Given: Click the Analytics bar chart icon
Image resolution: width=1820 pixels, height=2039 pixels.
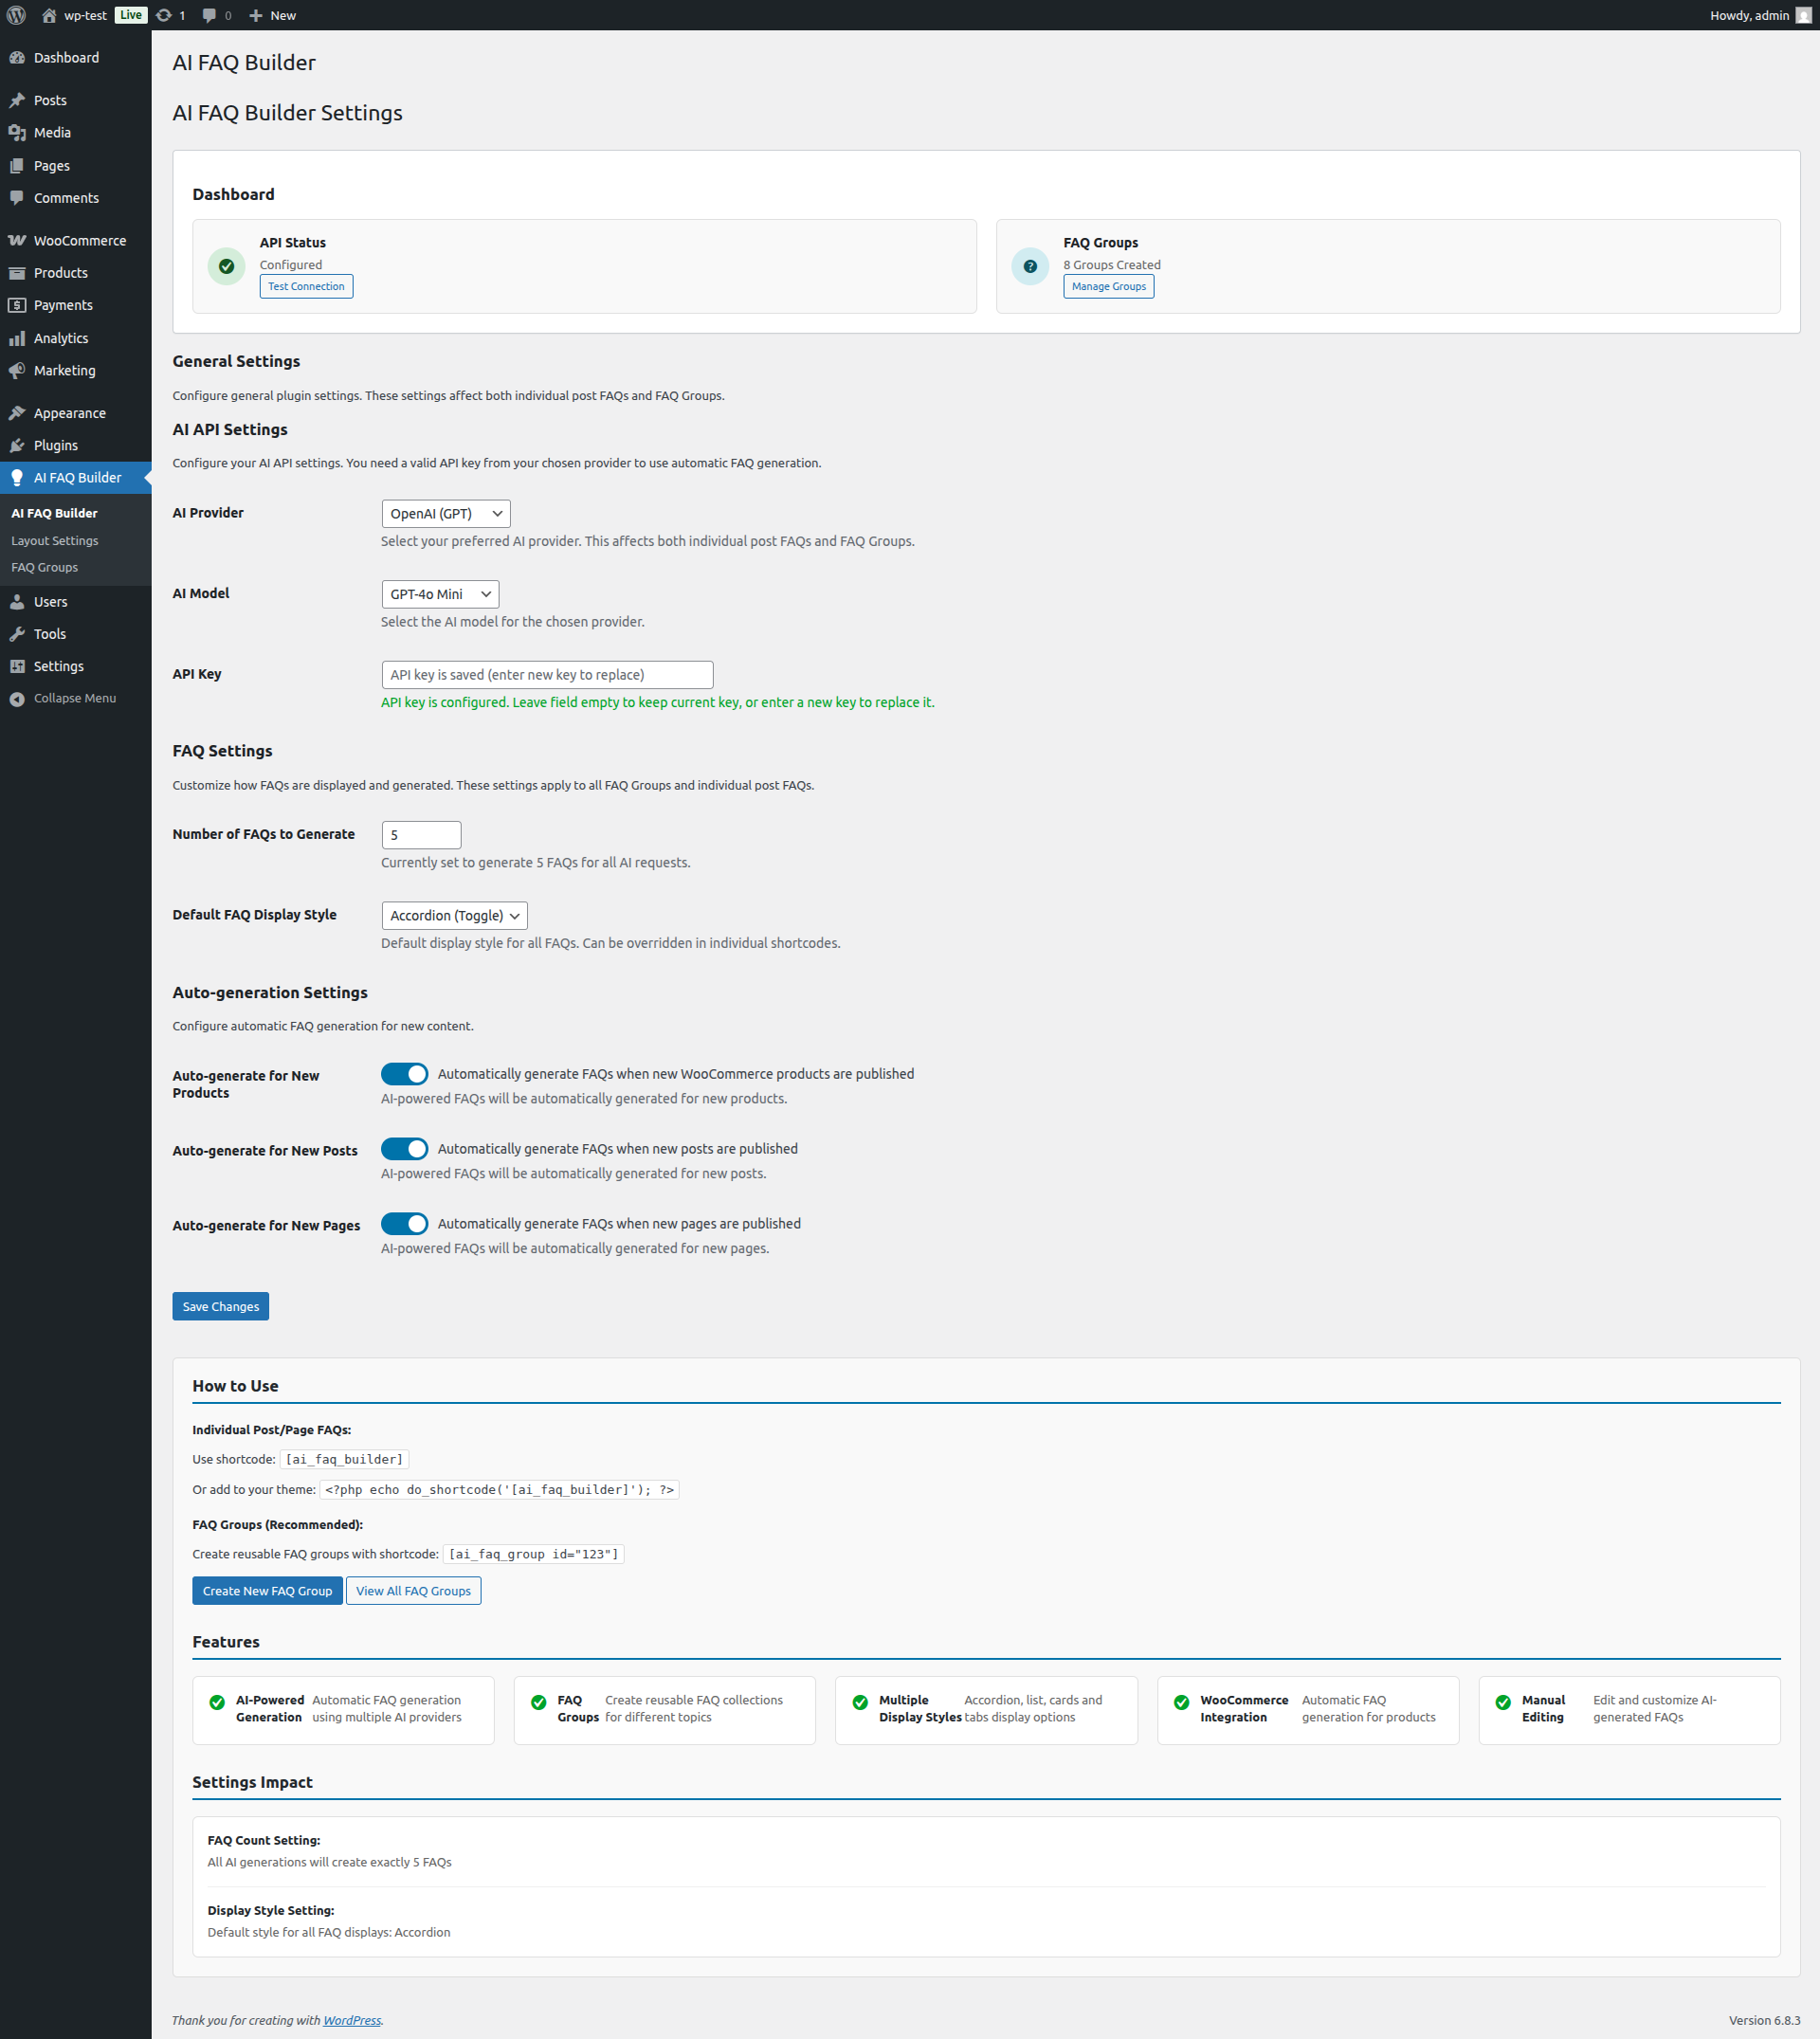Looking at the screenshot, I should [17, 338].
